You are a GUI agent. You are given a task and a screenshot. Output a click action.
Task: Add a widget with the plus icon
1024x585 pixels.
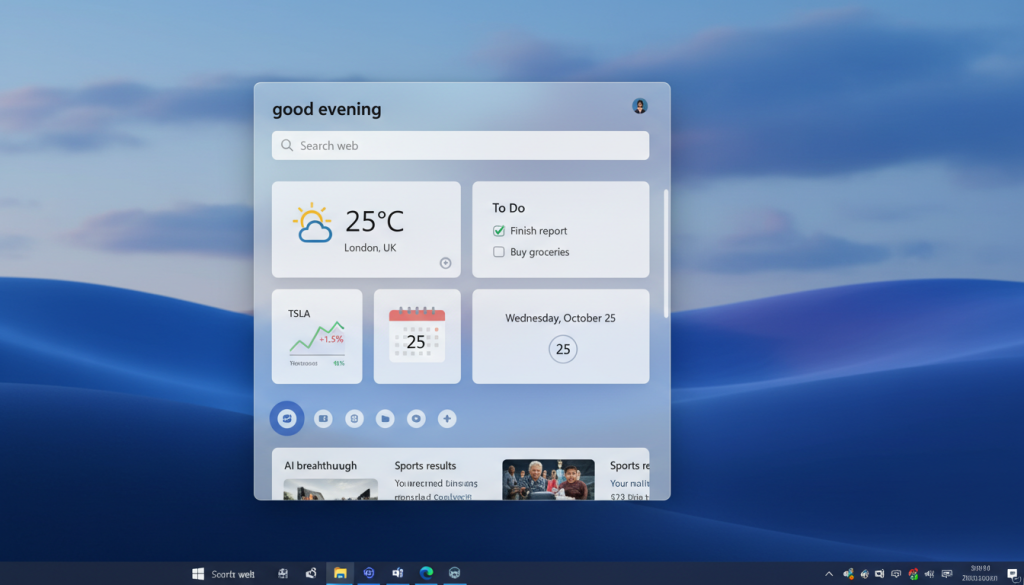click(447, 419)
